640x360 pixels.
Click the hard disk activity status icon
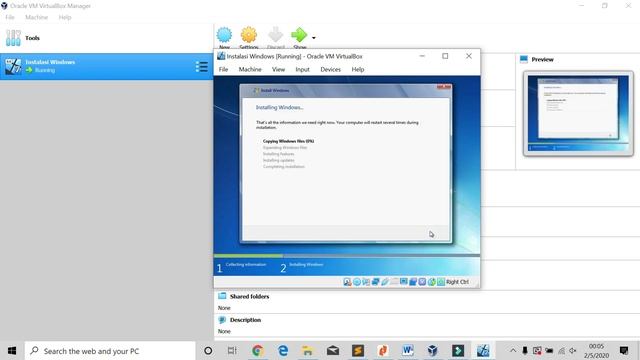coord(347,282)
